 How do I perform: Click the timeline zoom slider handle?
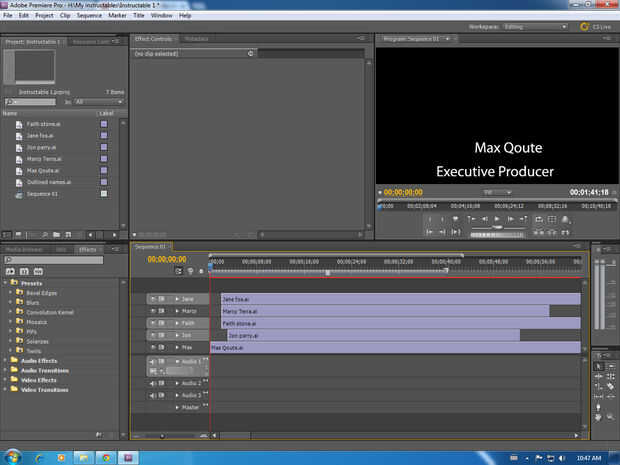(x=162, y=436)
